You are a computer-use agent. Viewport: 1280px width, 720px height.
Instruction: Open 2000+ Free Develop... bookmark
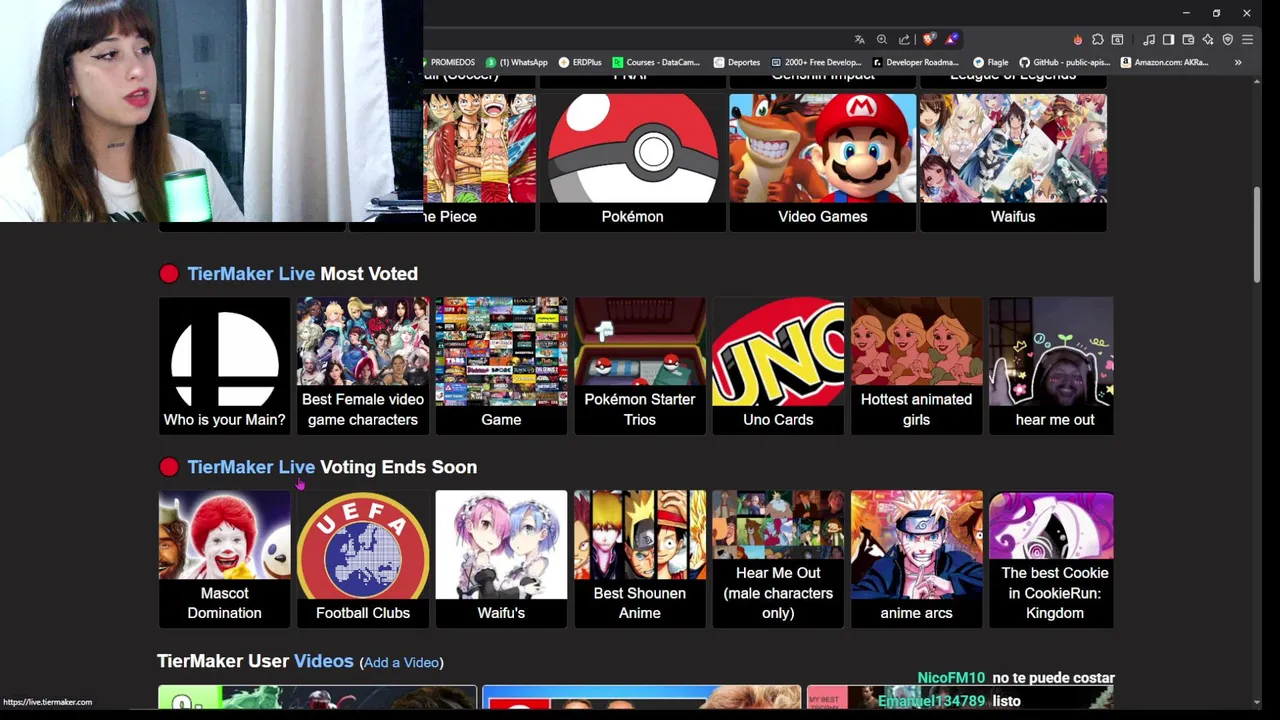pos(816,62)
